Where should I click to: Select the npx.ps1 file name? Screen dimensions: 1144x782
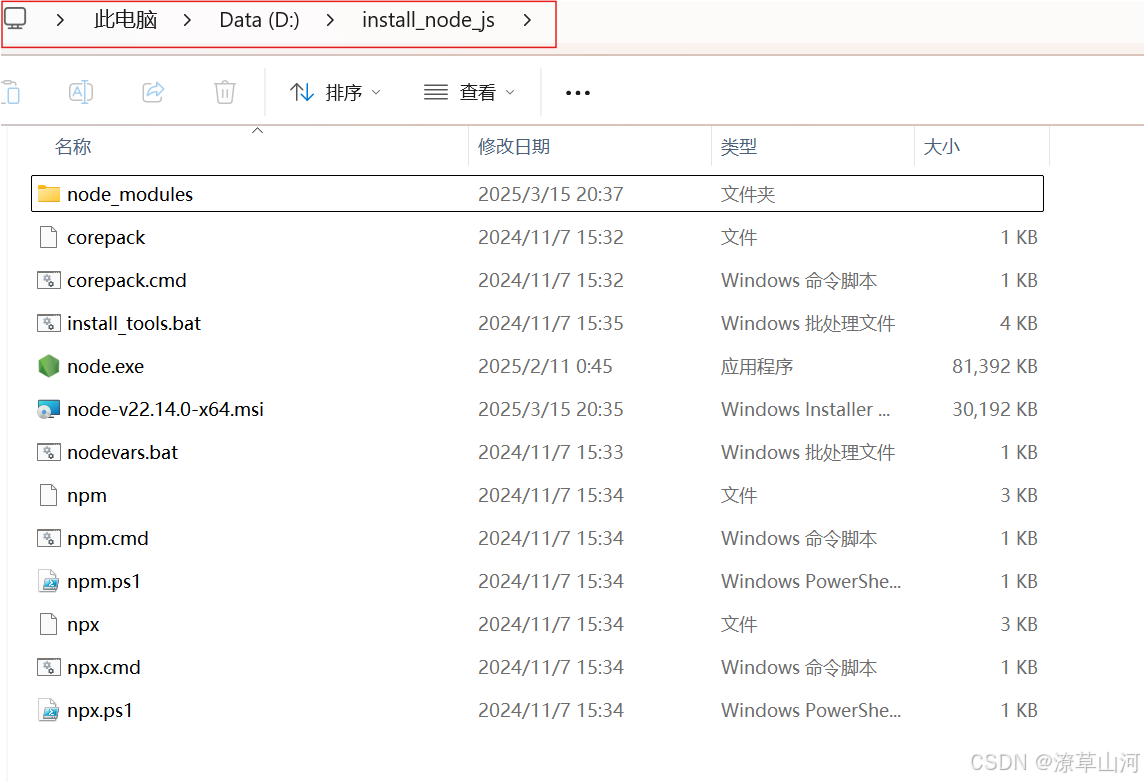[x=100, y=711]
